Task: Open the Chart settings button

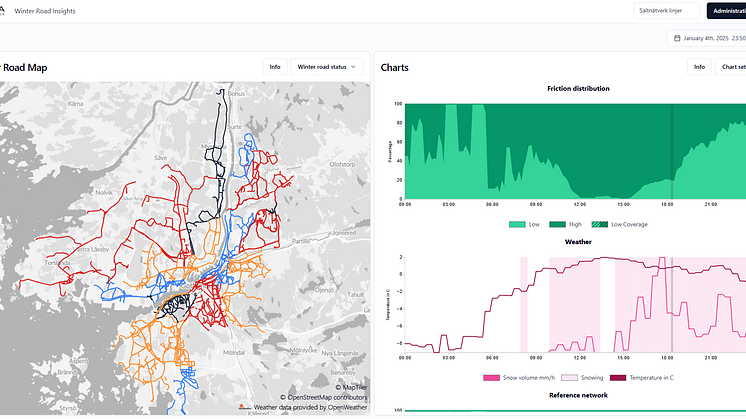Action: 732,67
